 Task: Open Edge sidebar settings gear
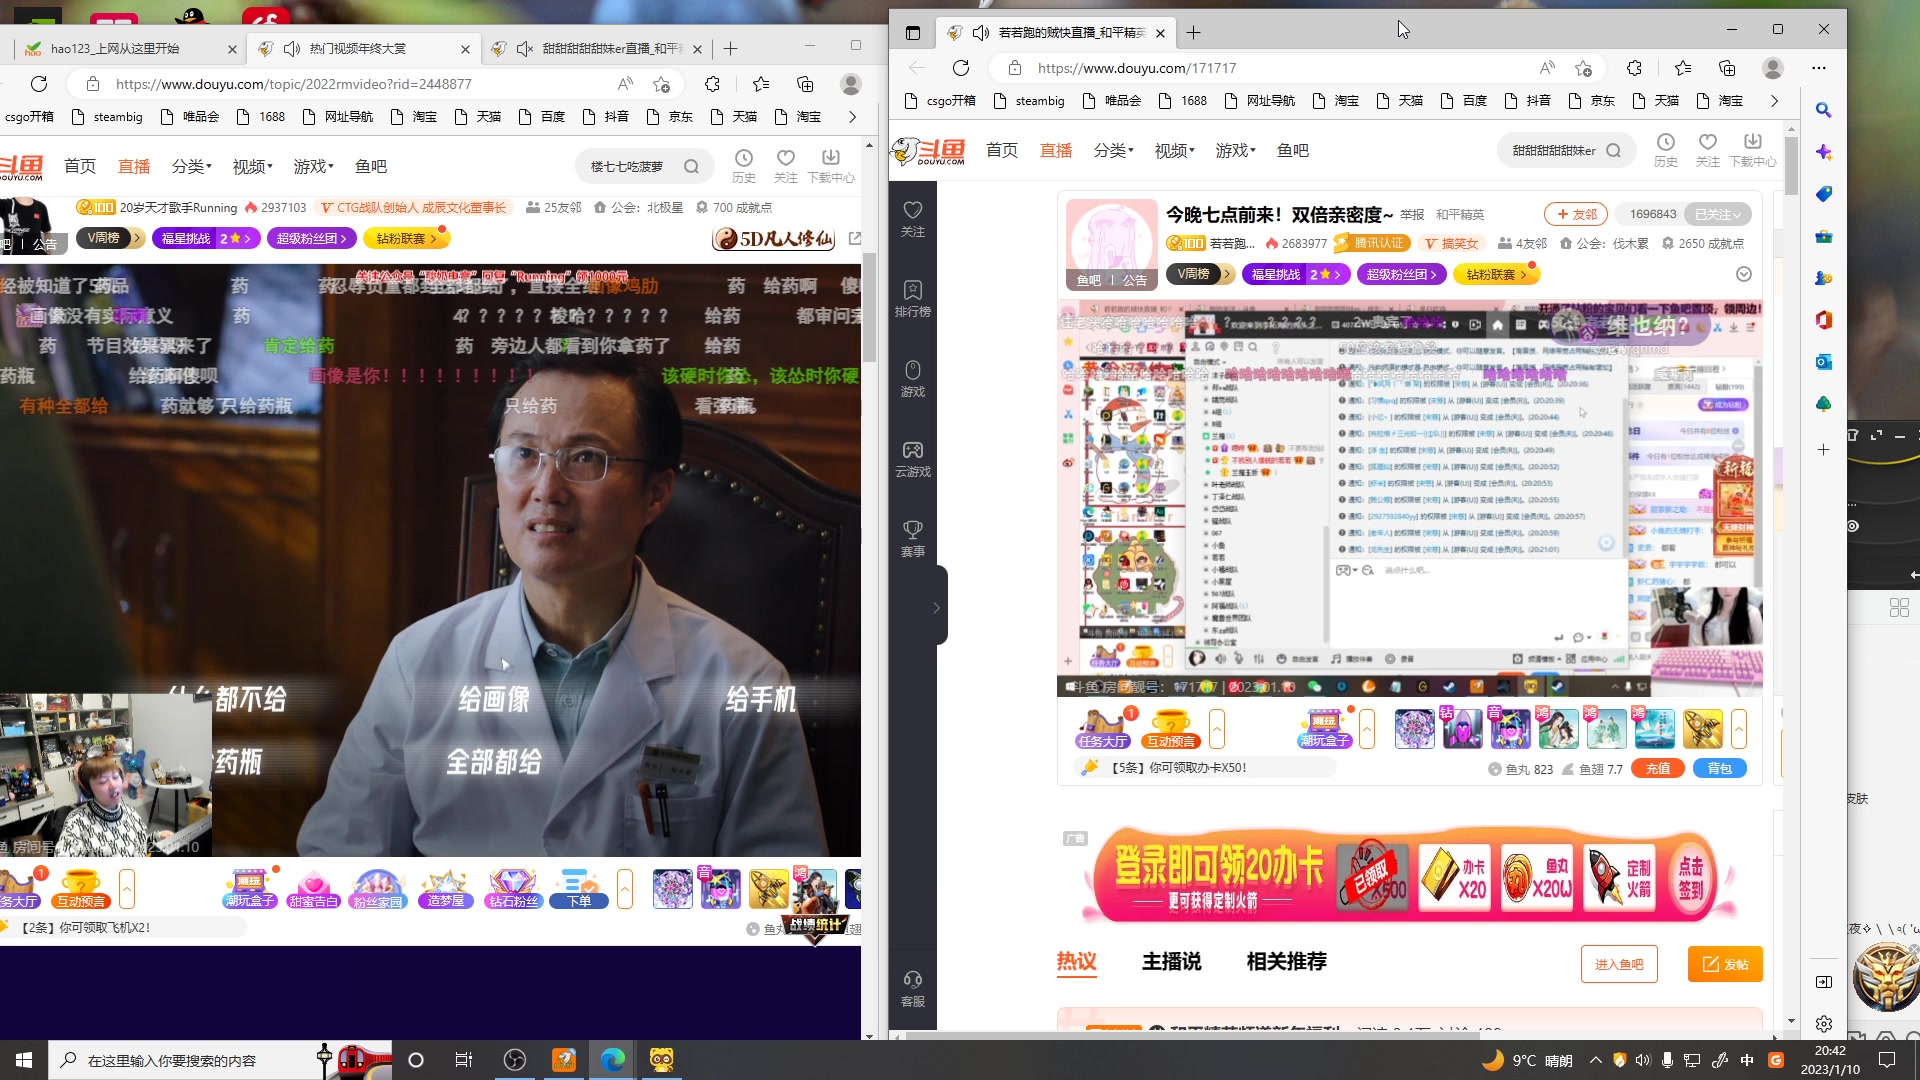coord(1823,1024)
